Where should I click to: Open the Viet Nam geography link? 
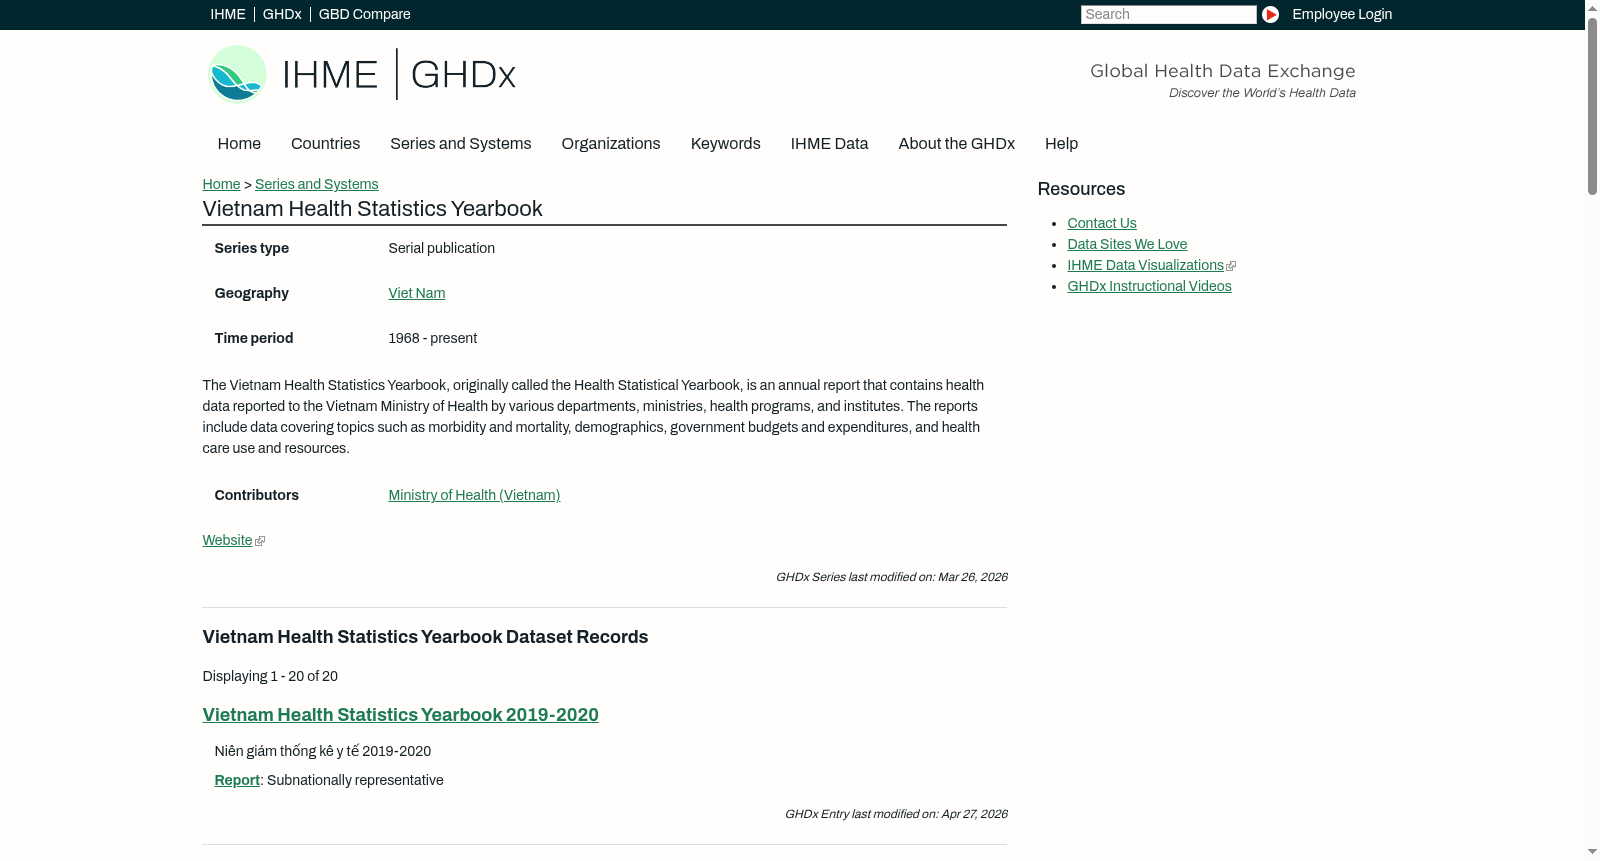click(416, 293)
